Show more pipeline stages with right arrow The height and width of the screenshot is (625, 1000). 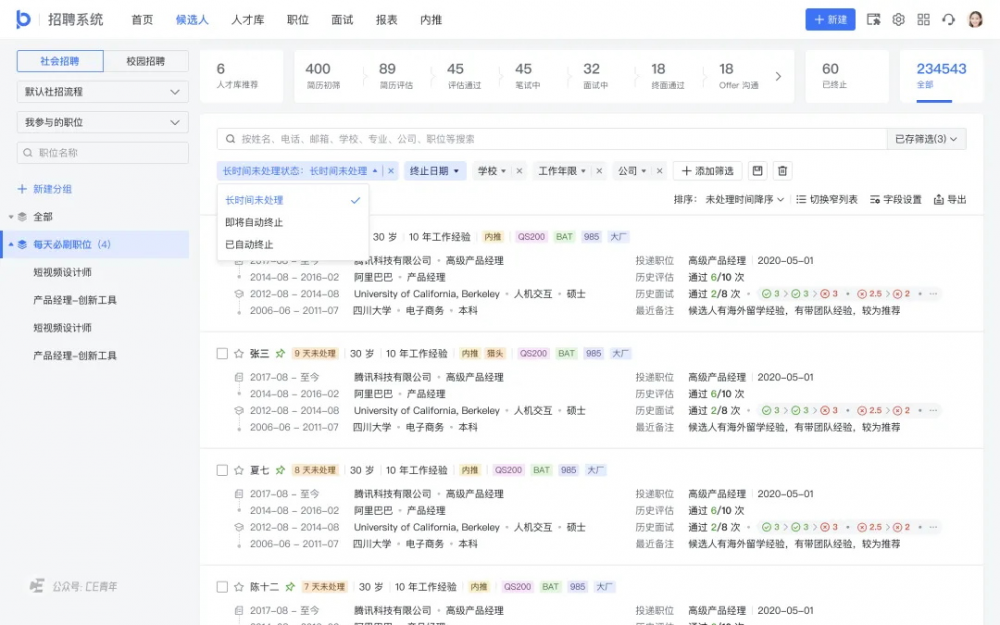coord(778,77)
